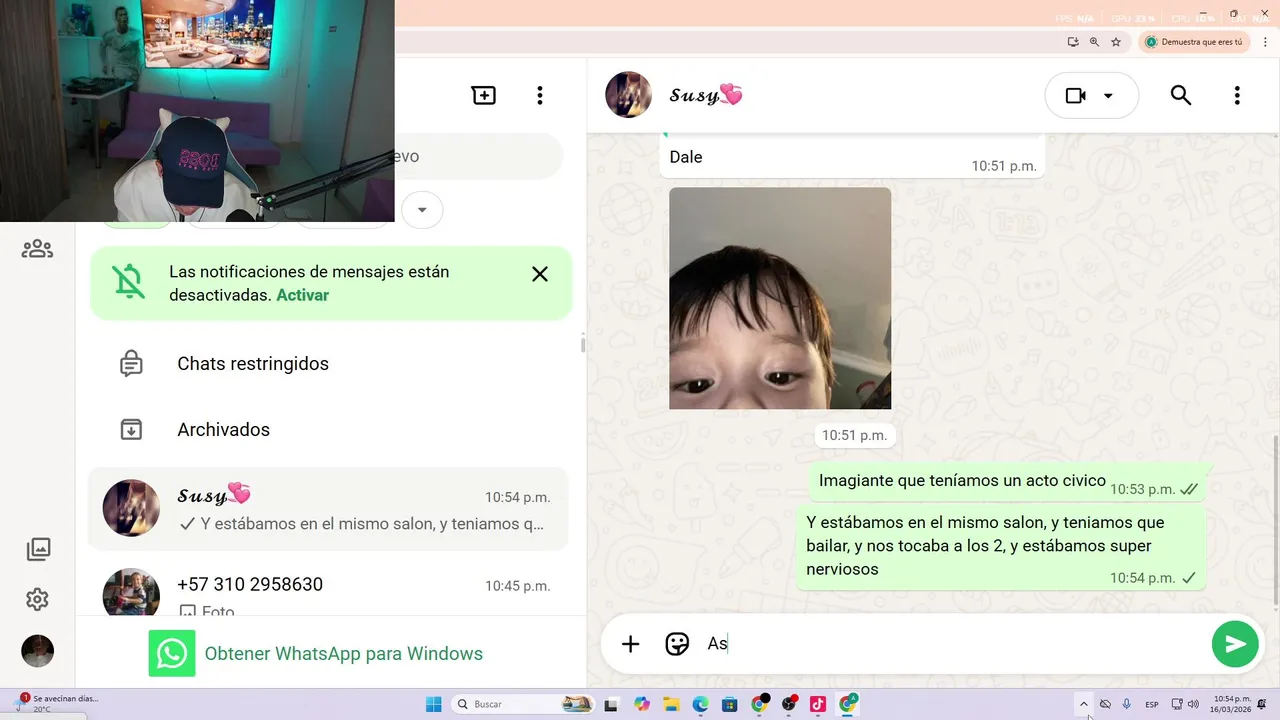Click the Chrome zoom magnifier icon
Image resolution: width=1280 pixels, height=720 pixels.
(x=1094, y=42)
